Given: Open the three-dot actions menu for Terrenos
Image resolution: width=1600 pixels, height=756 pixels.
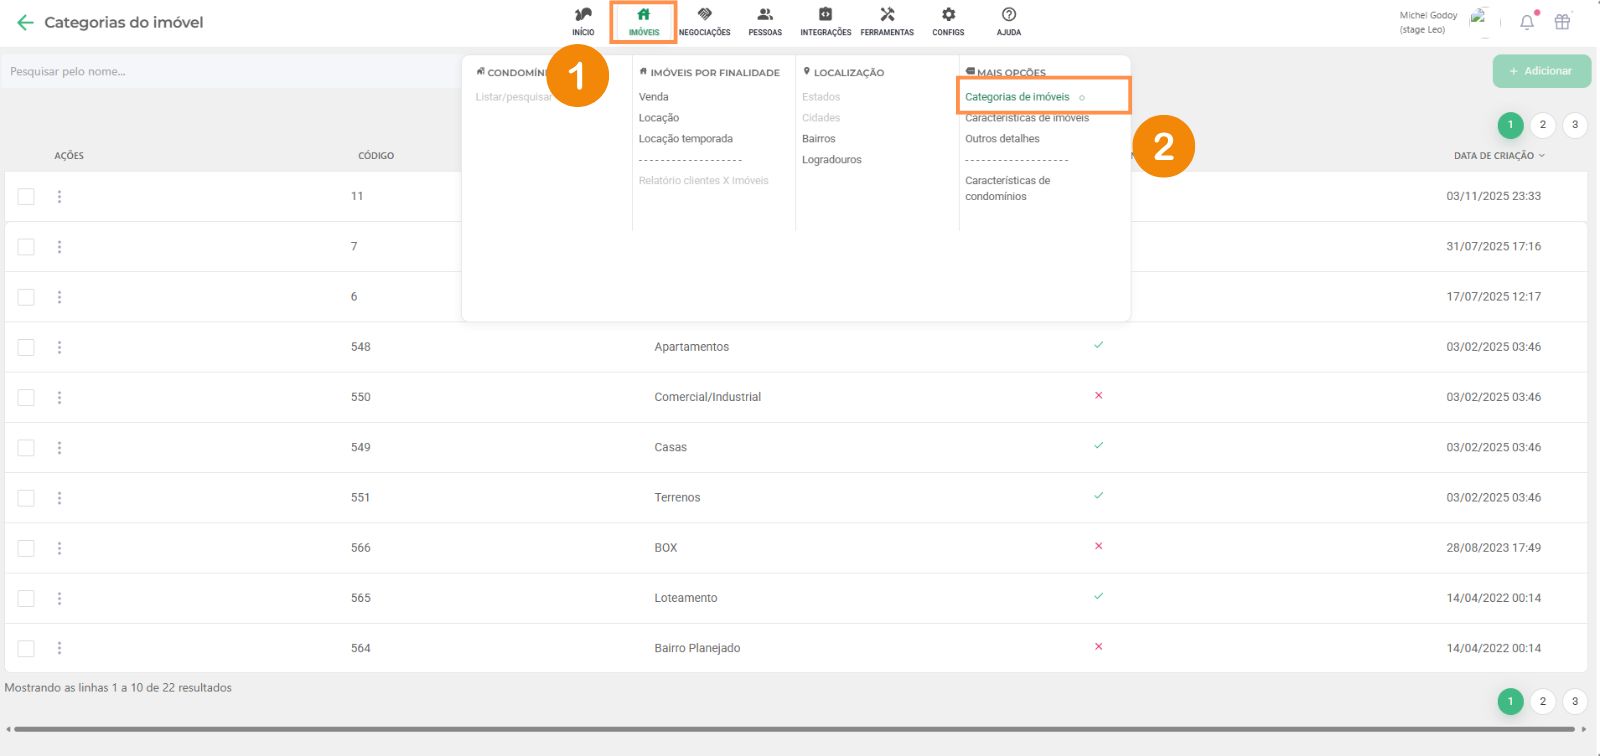Looking at the screenshot, I should point(59,498).
